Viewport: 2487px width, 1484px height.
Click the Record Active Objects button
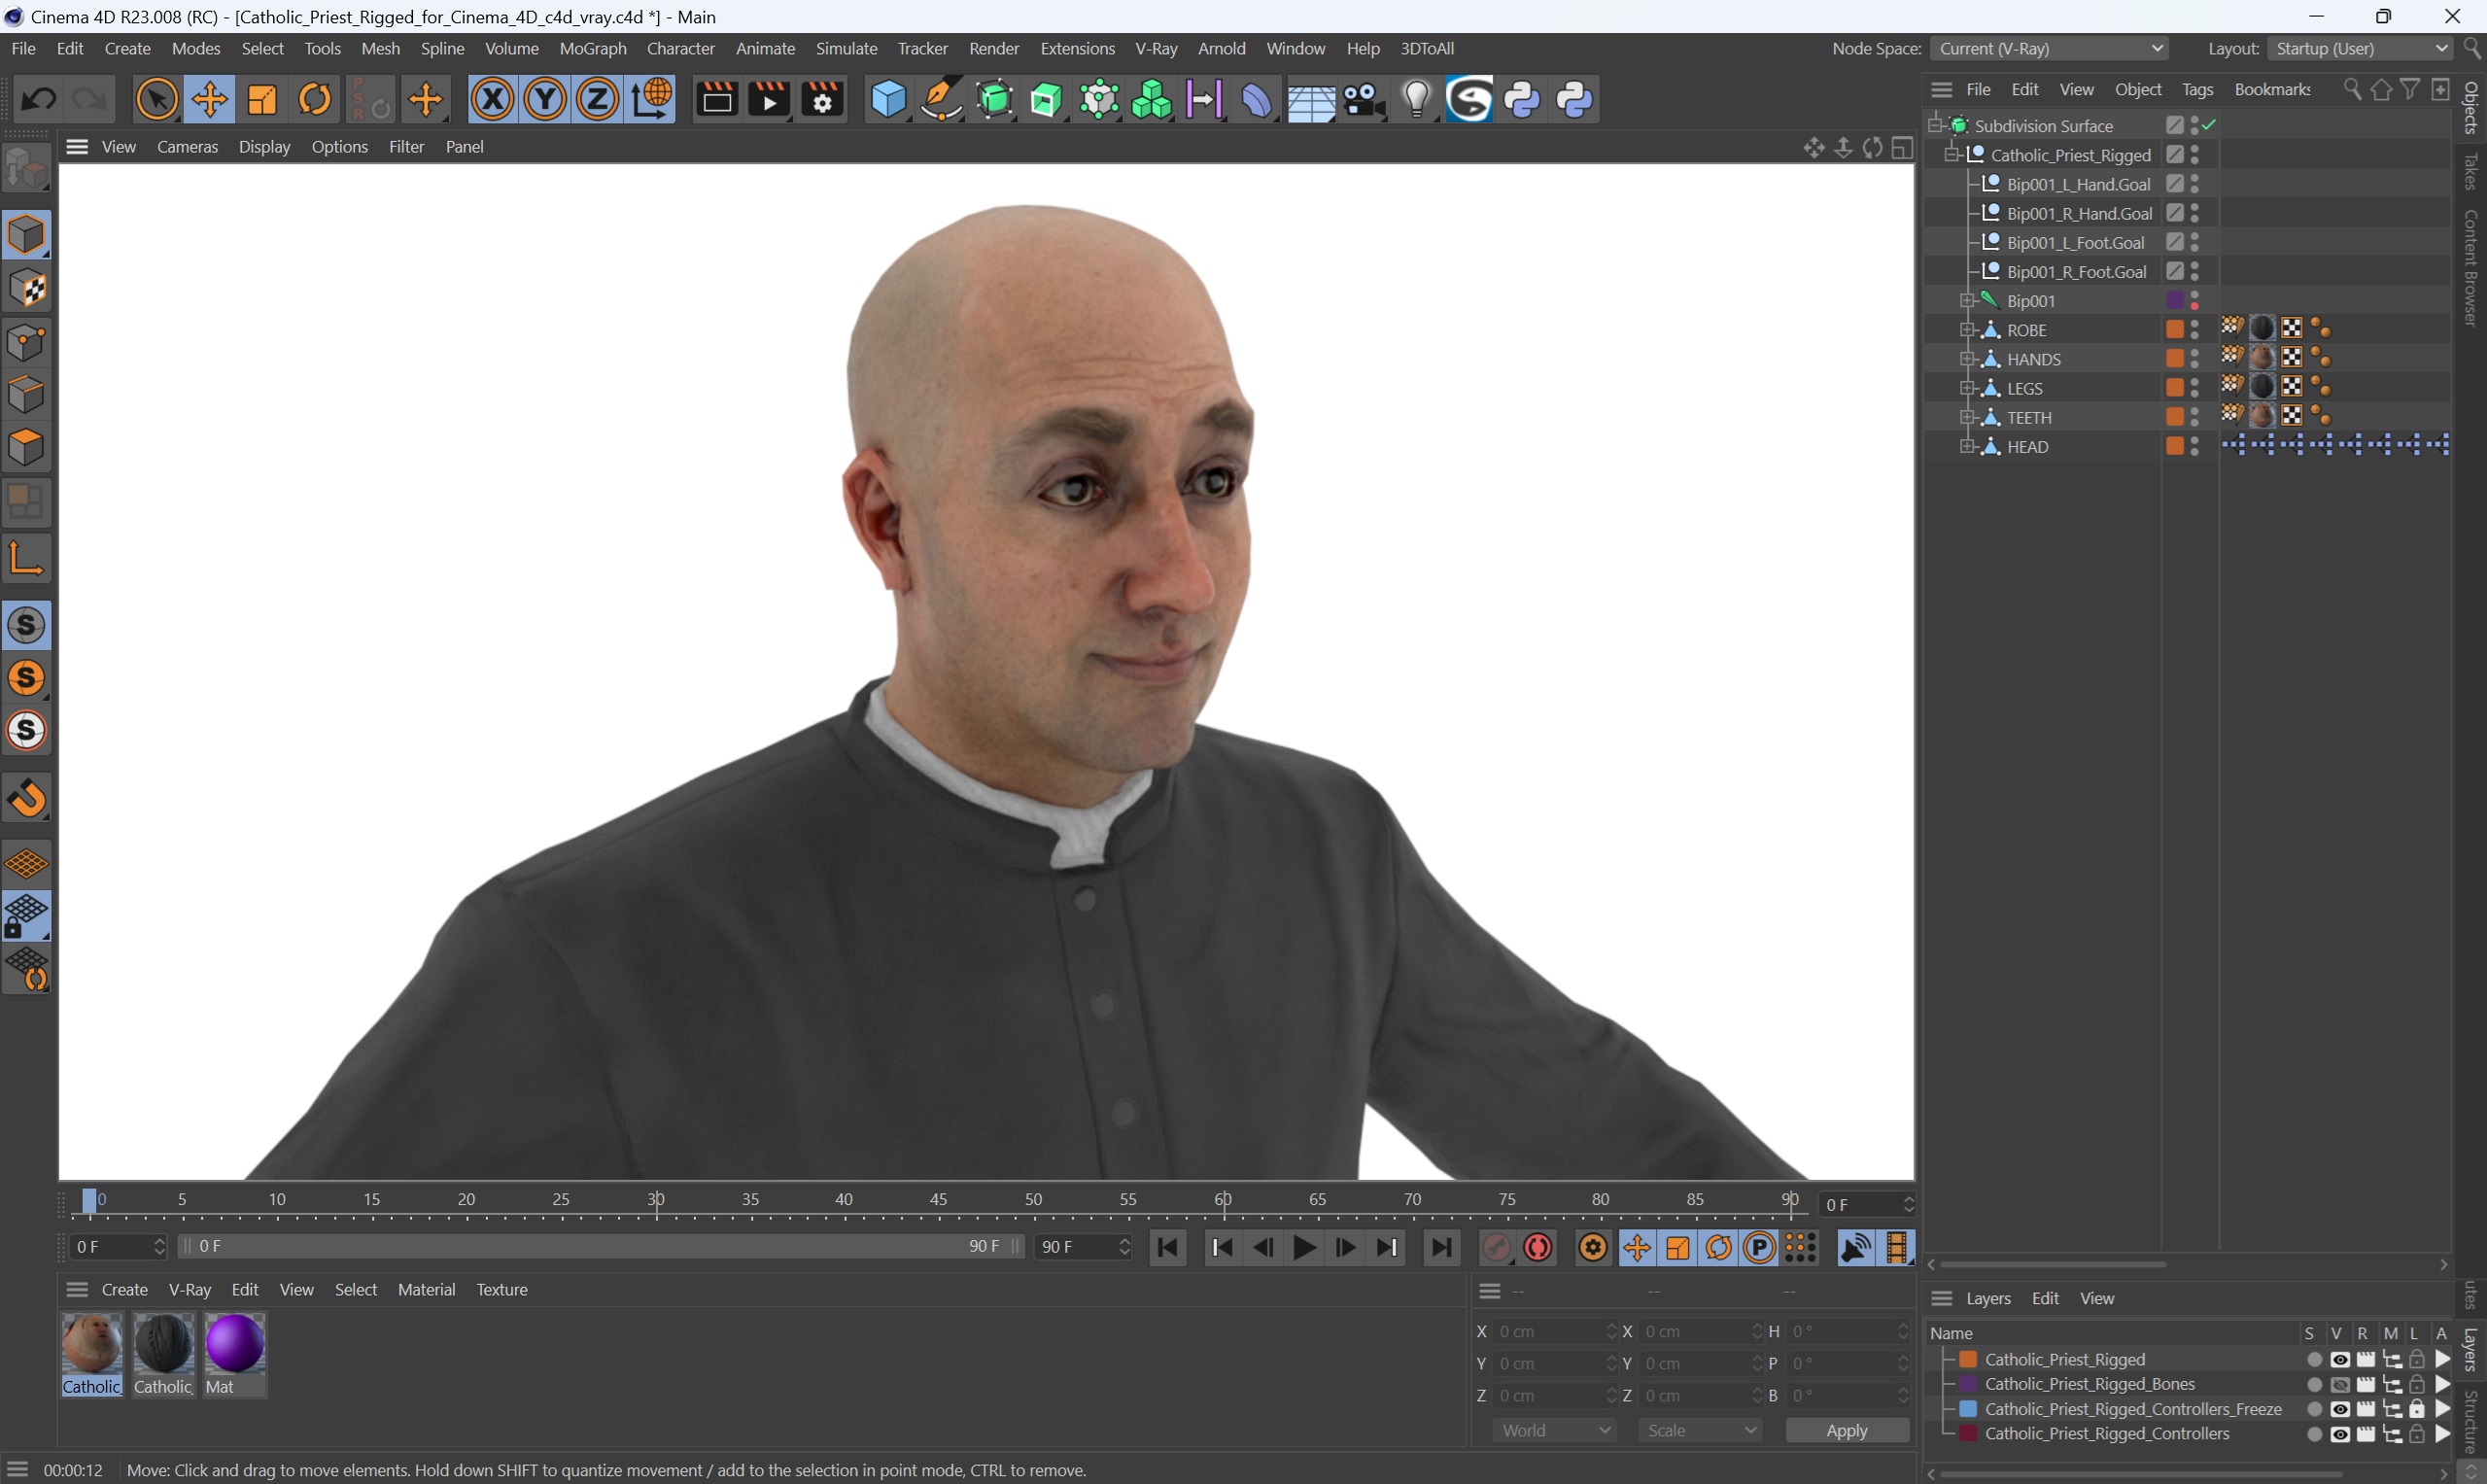[x=1496, y=1248]
